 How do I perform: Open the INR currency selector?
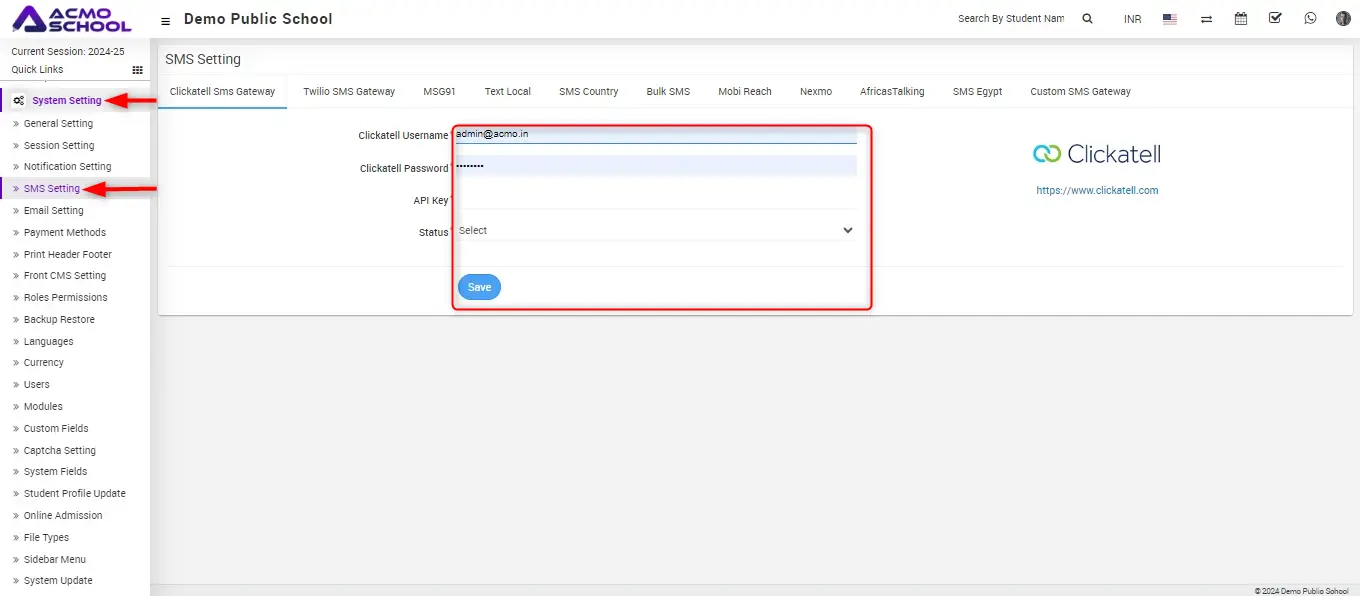1132,19
